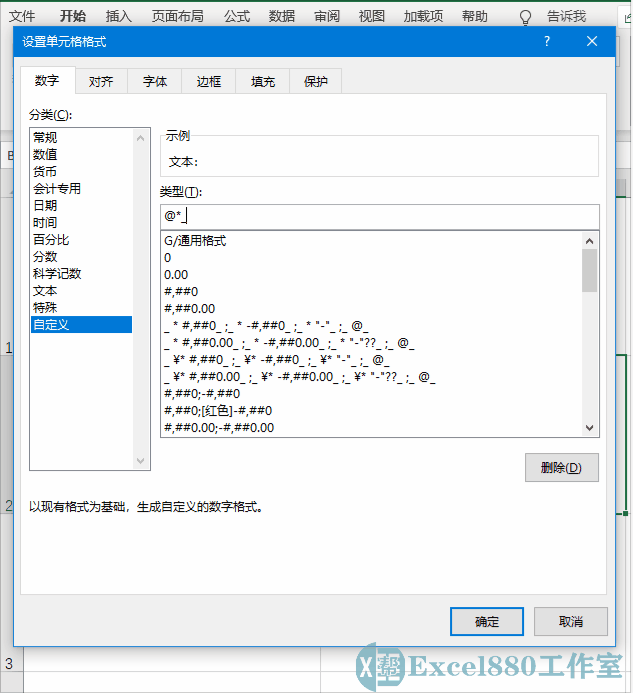
Task: Click the 类型 format code input field
Action: pos(380,216)
